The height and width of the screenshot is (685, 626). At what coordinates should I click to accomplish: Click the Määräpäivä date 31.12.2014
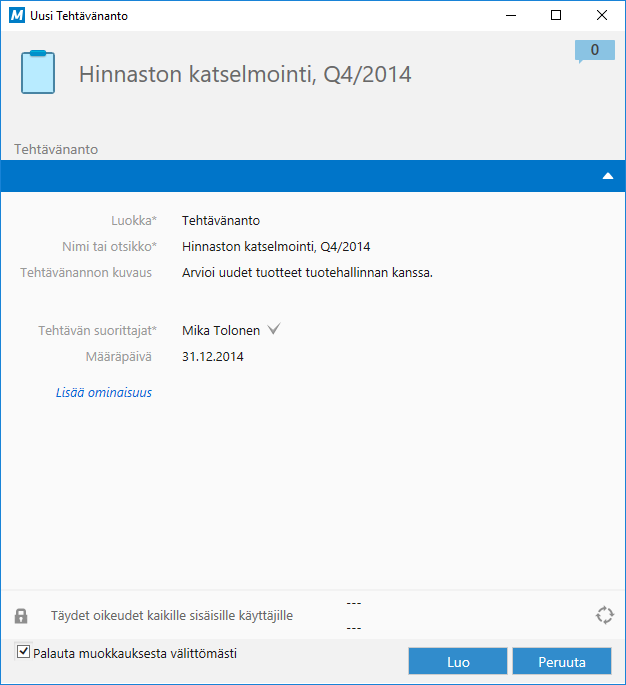tap(213, 356)
